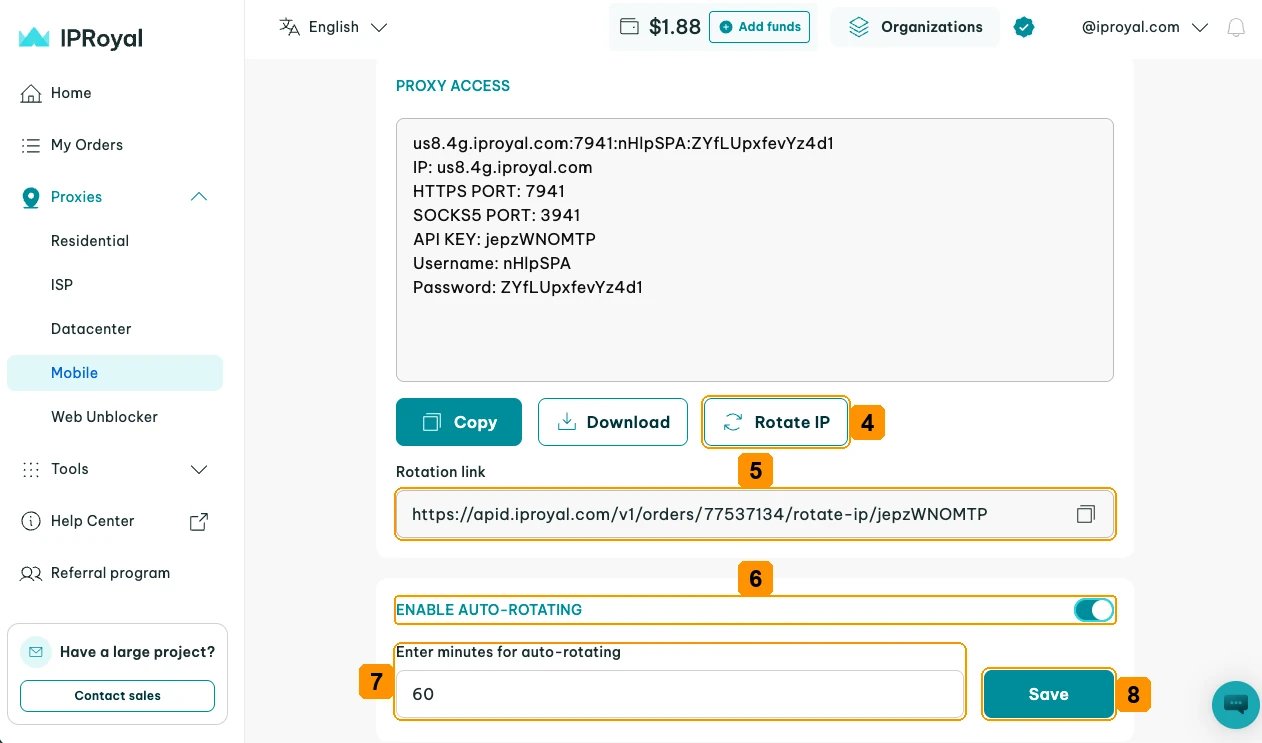Viewport: 1262px width, 743px height.
Task: Select the Mobile proxies item
Action: [115, 373]
